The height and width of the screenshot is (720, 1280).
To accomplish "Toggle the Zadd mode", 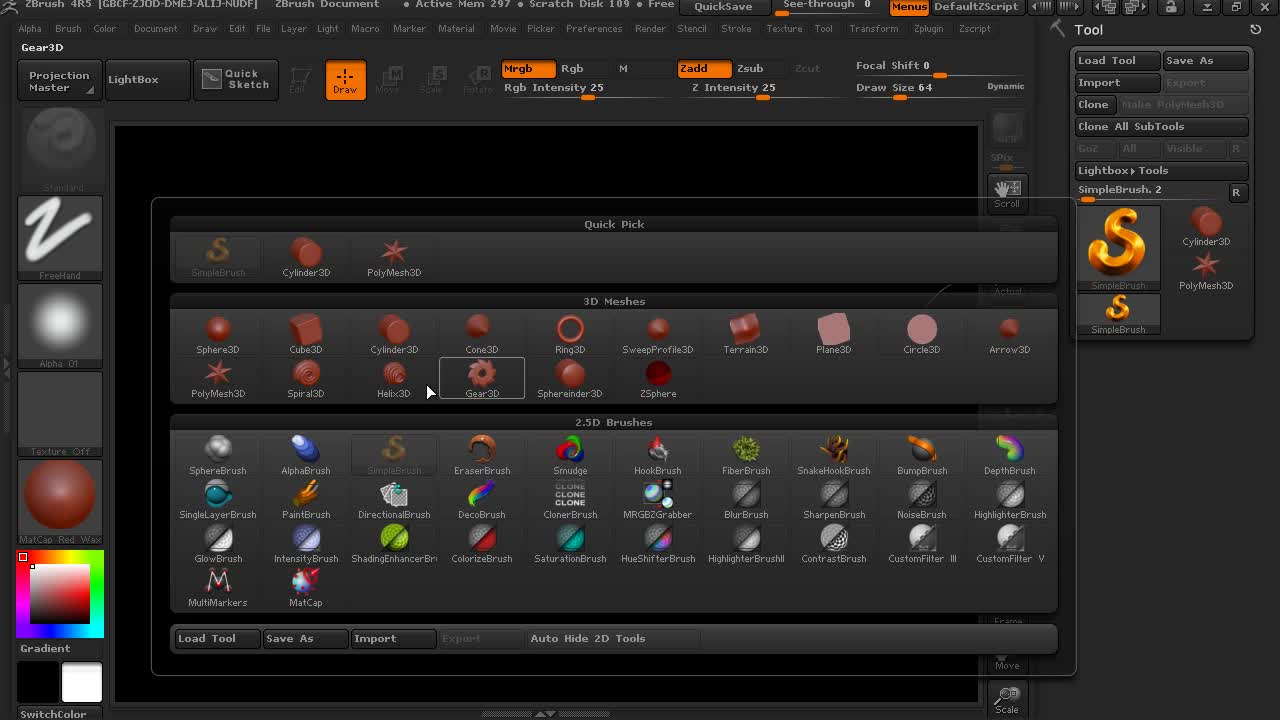I will click(x=704, y=69).
